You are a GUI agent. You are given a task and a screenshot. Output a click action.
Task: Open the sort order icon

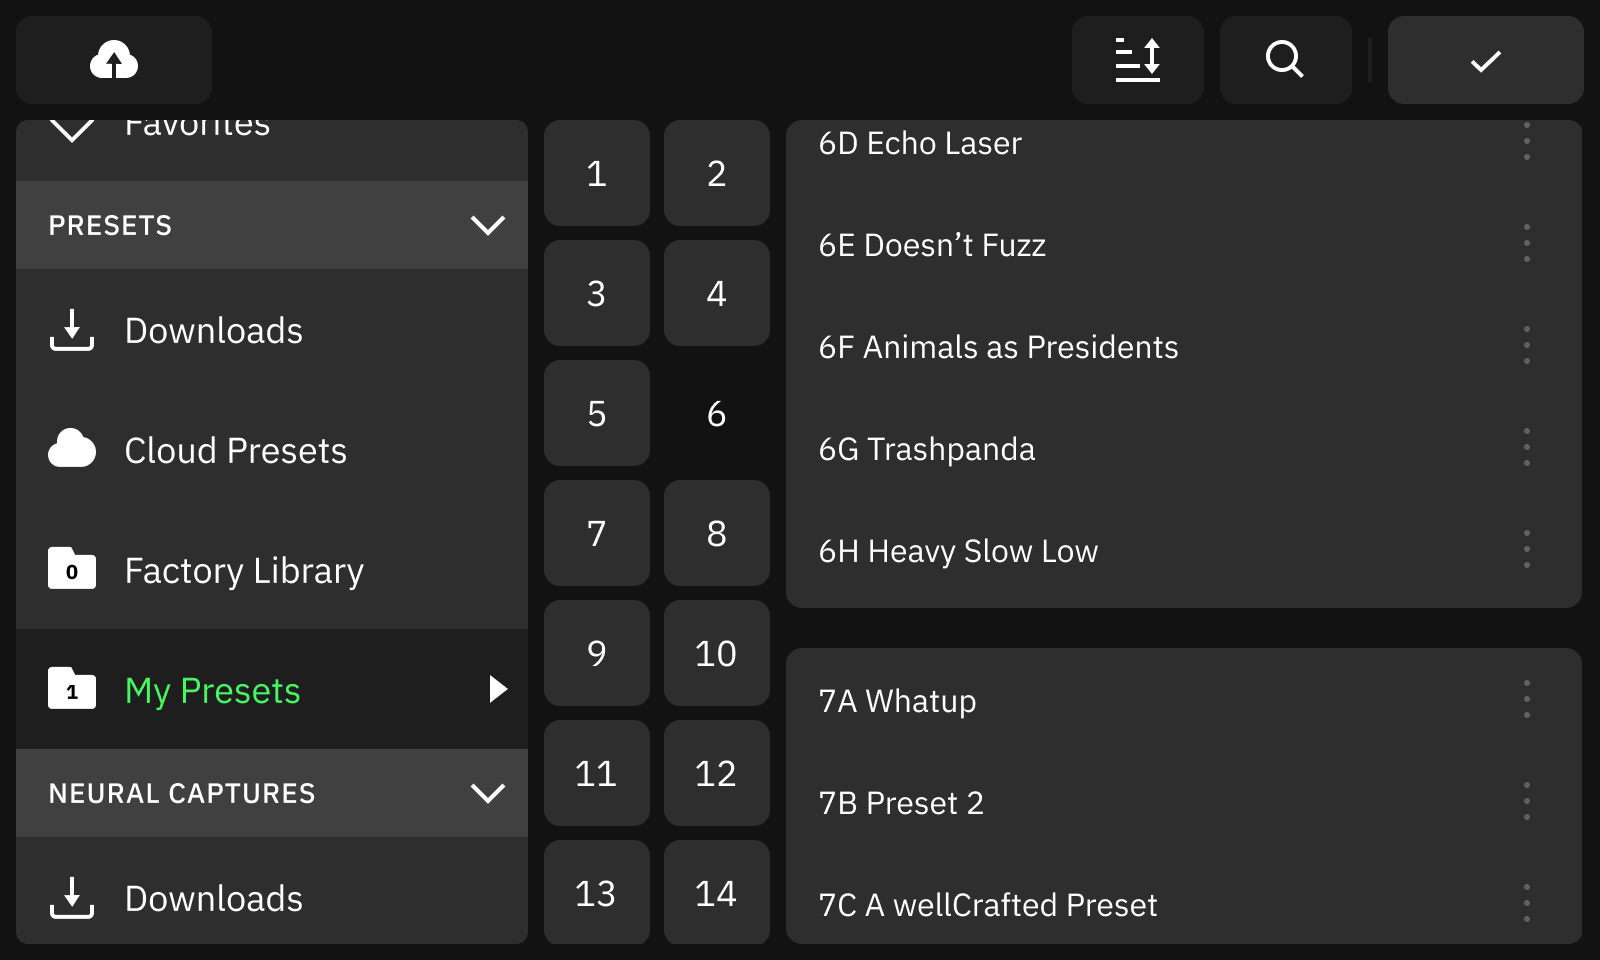tap(1138, 60)
